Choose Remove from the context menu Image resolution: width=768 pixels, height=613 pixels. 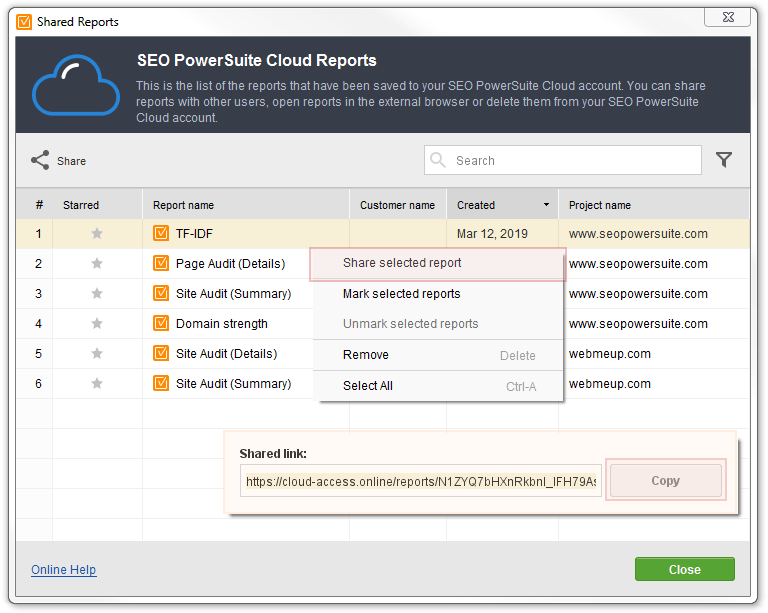click(437, 355)
